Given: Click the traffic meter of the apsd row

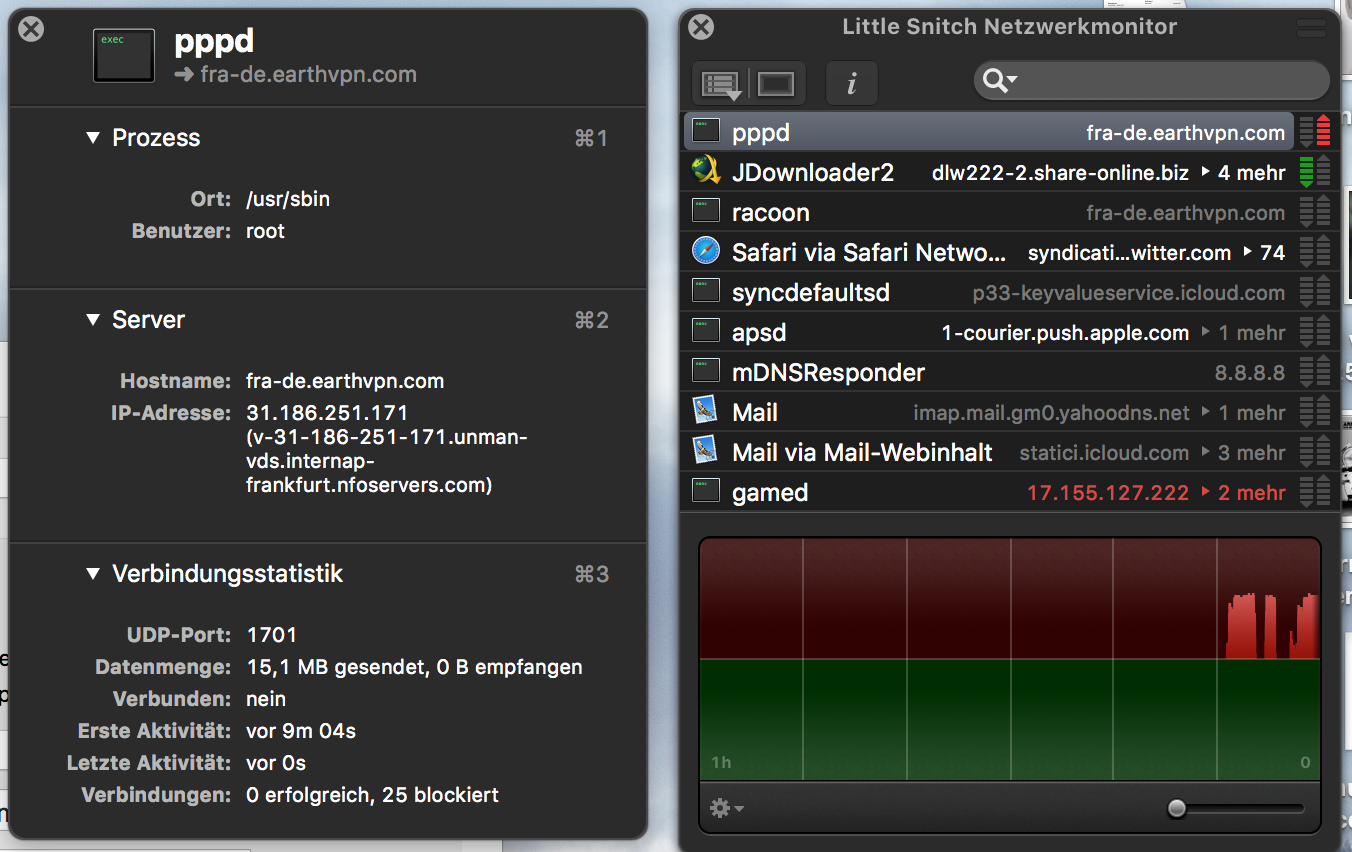Looking at the screenshot, I should click(x=1315, y=331).
